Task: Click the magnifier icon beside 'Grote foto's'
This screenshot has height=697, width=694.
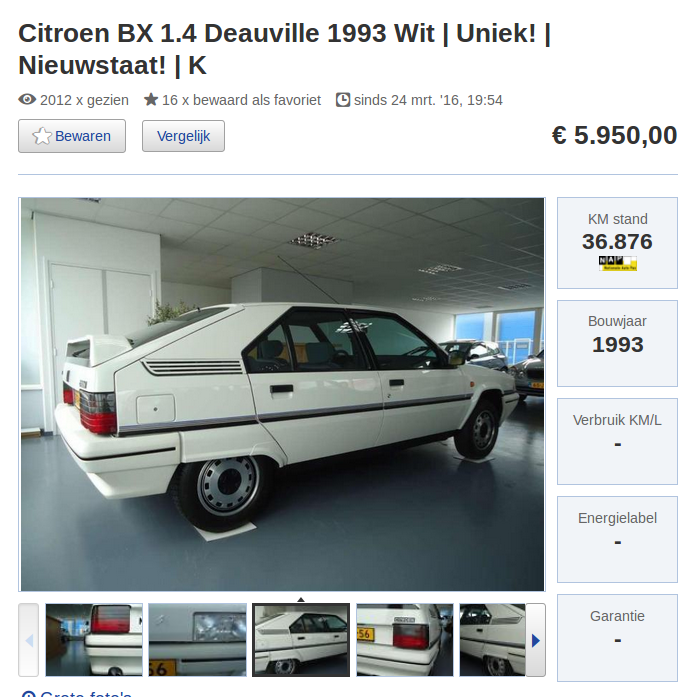Action: point(28,694)
